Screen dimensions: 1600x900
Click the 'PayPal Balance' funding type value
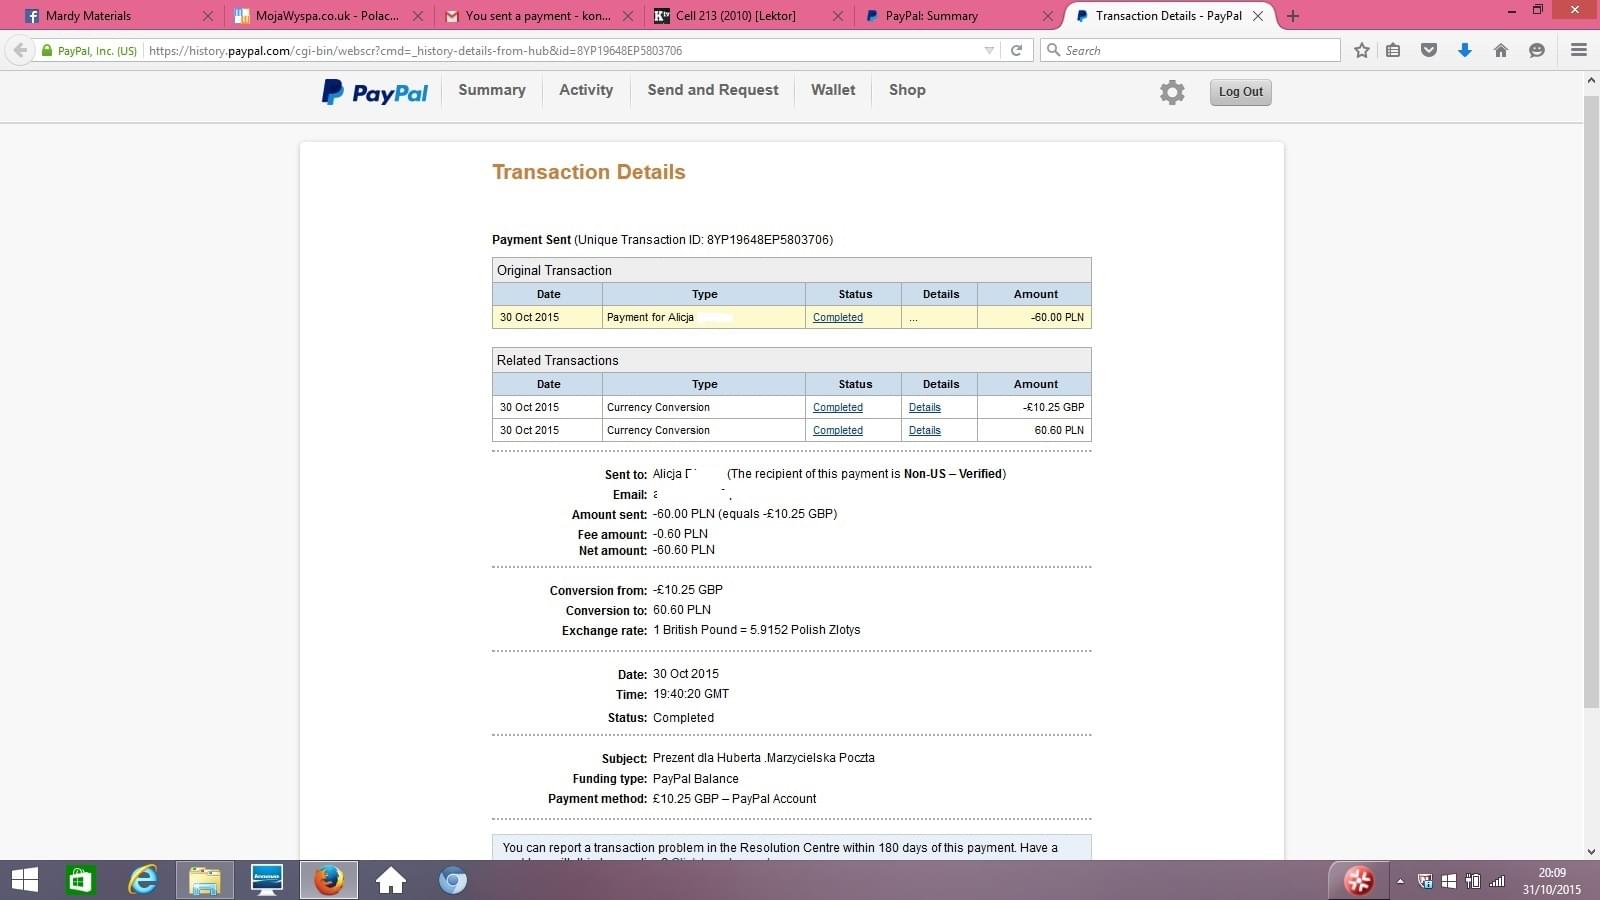coord(696,779)
